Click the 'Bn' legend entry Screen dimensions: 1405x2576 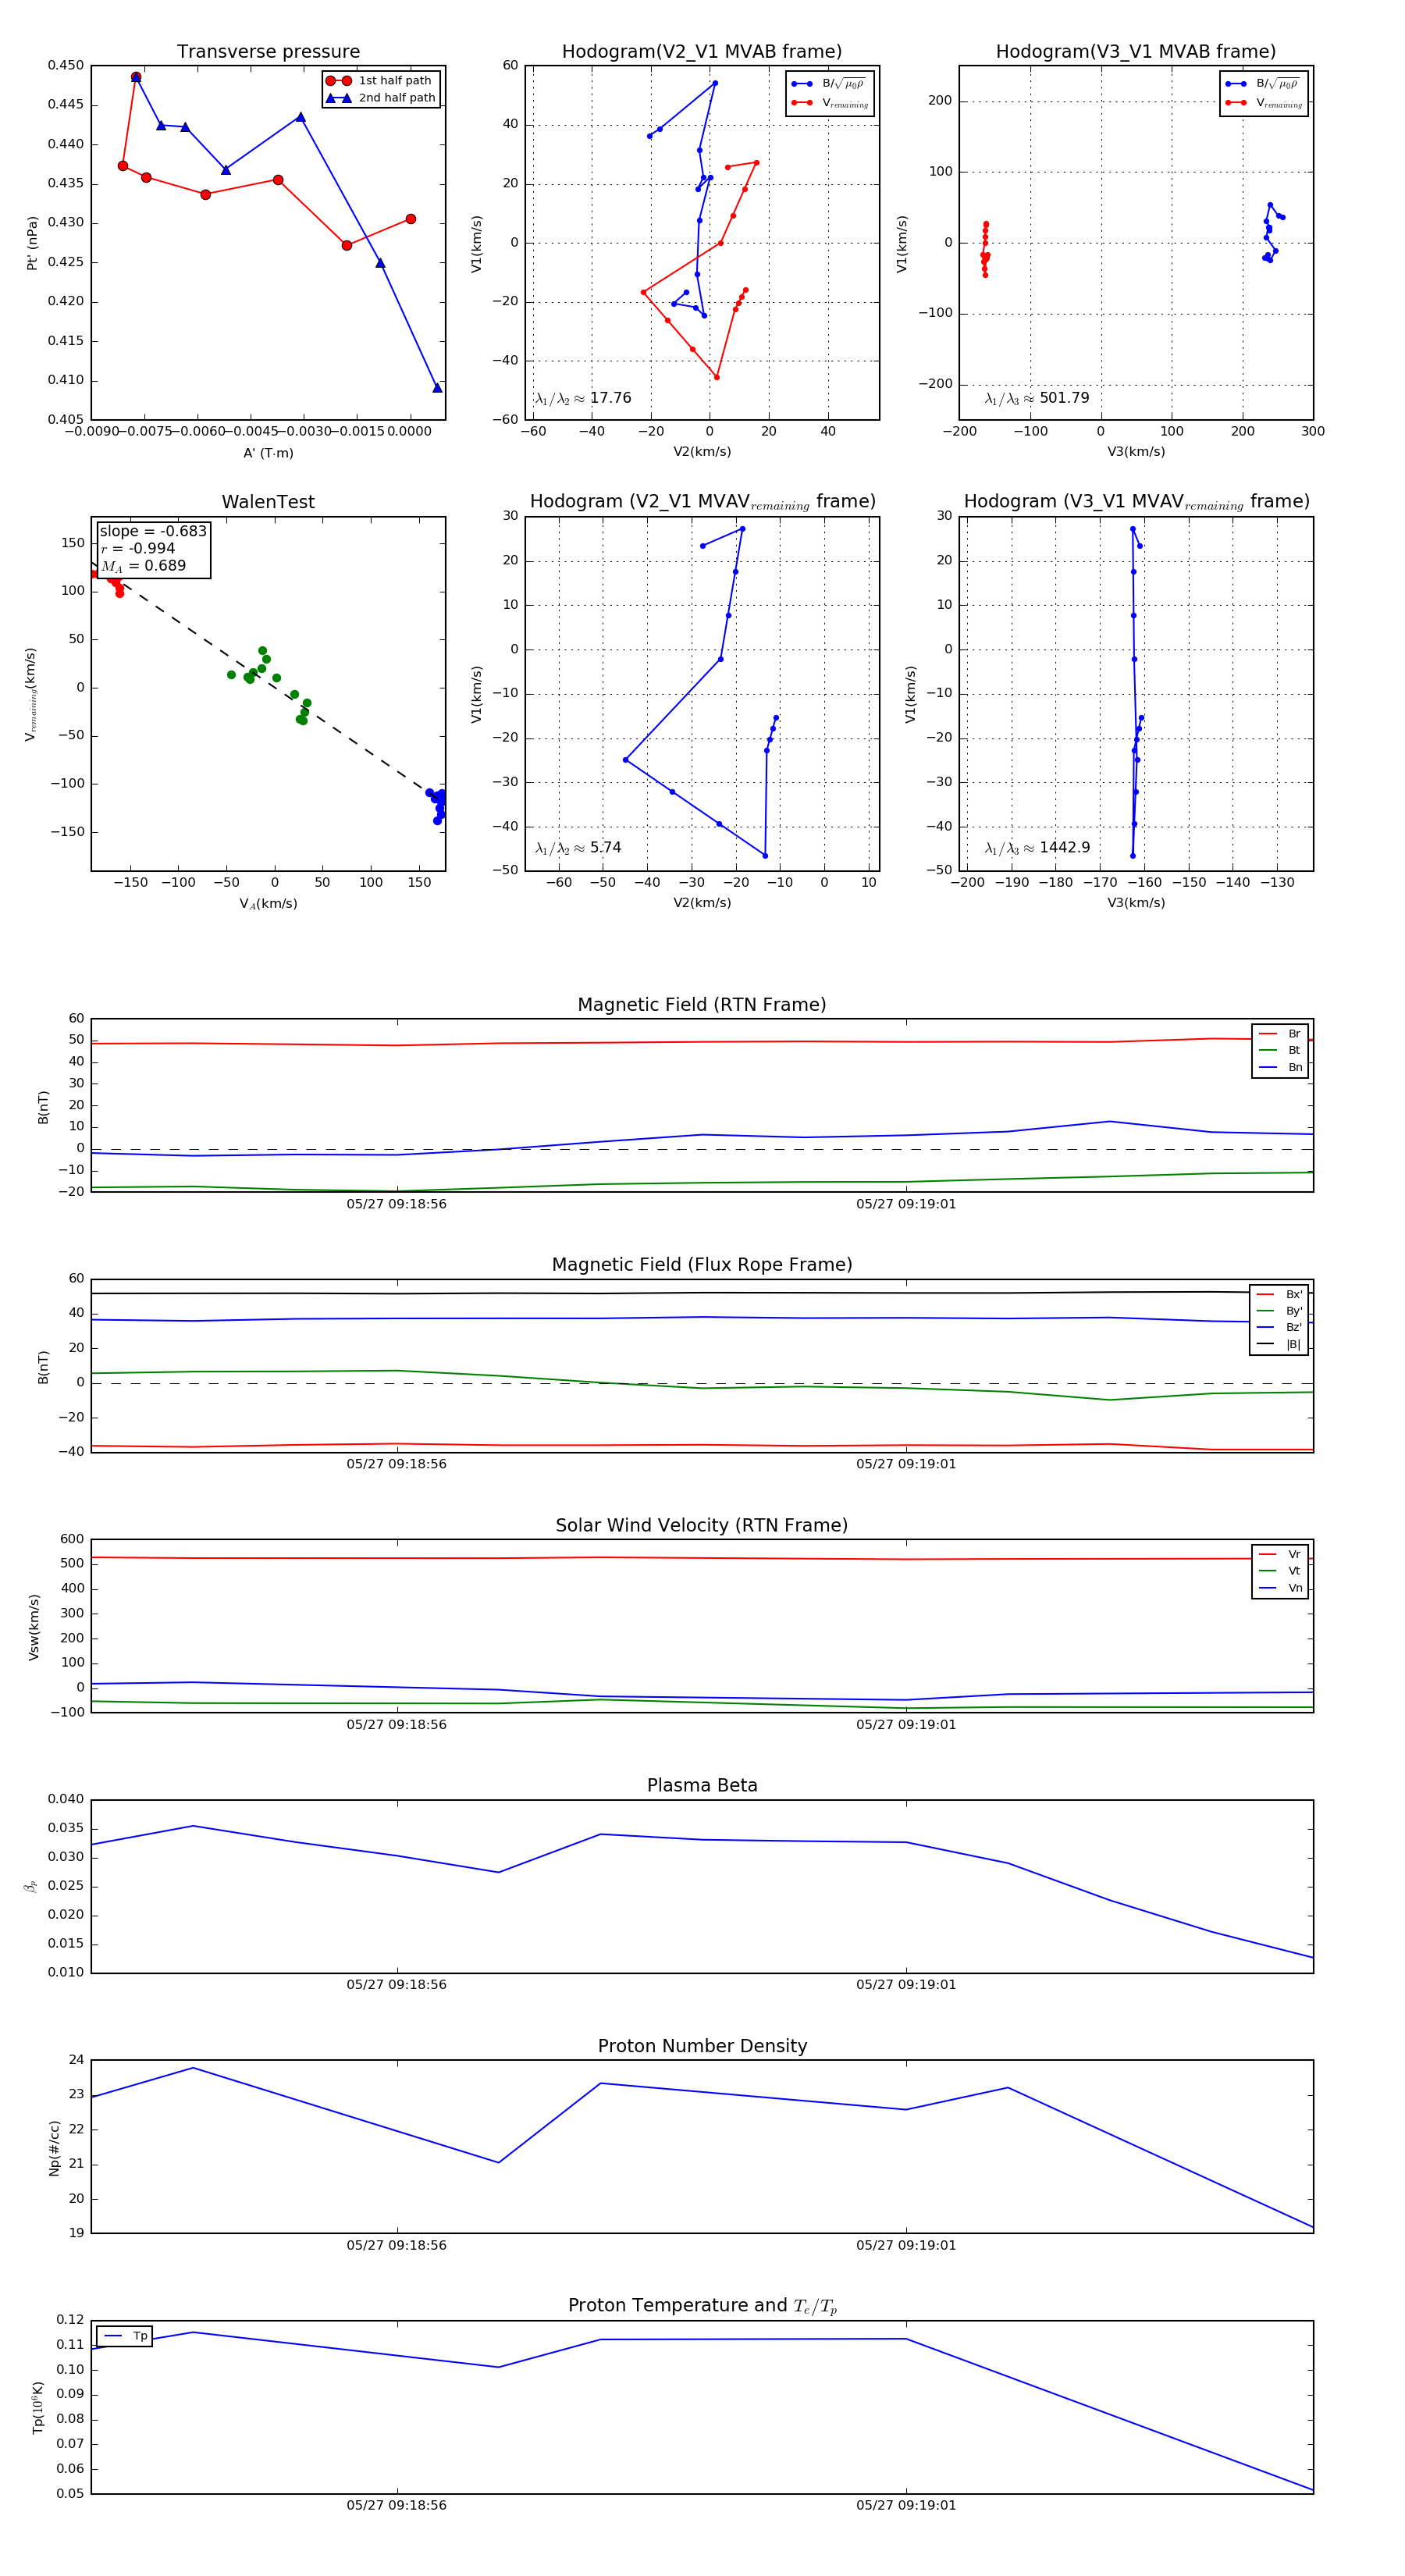coord(1280,1068)
